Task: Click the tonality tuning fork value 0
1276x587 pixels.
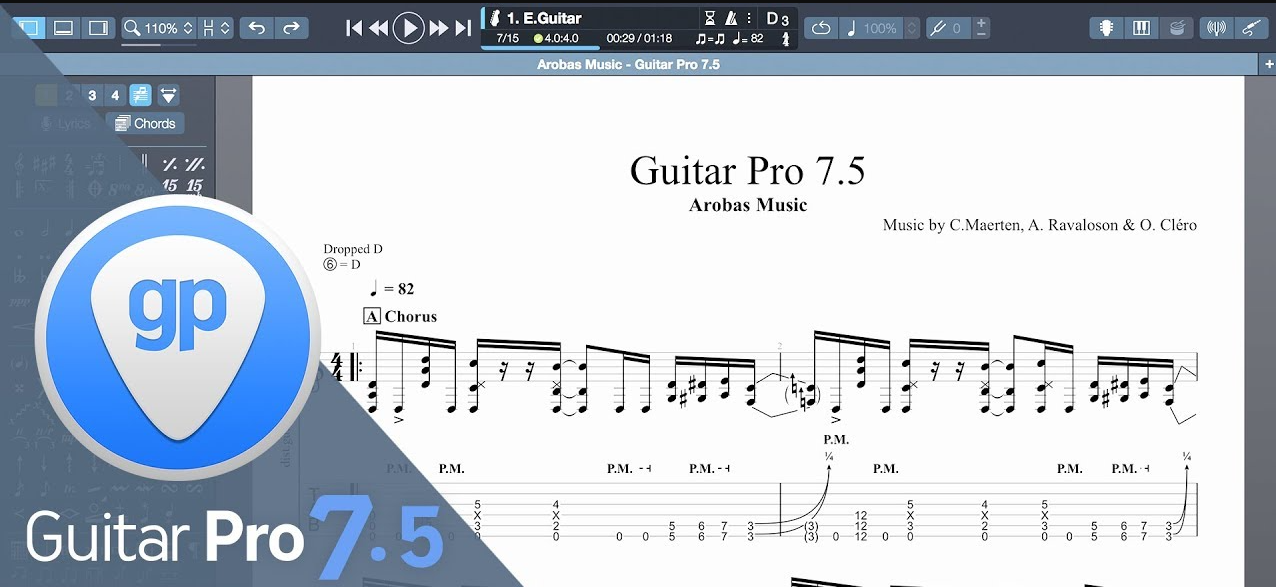Action: point(947,28)
